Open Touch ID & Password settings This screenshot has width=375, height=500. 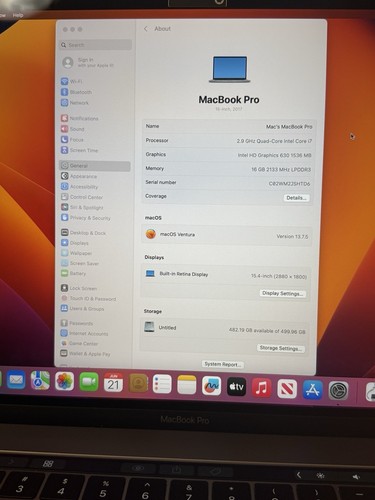tap(89, 299)
